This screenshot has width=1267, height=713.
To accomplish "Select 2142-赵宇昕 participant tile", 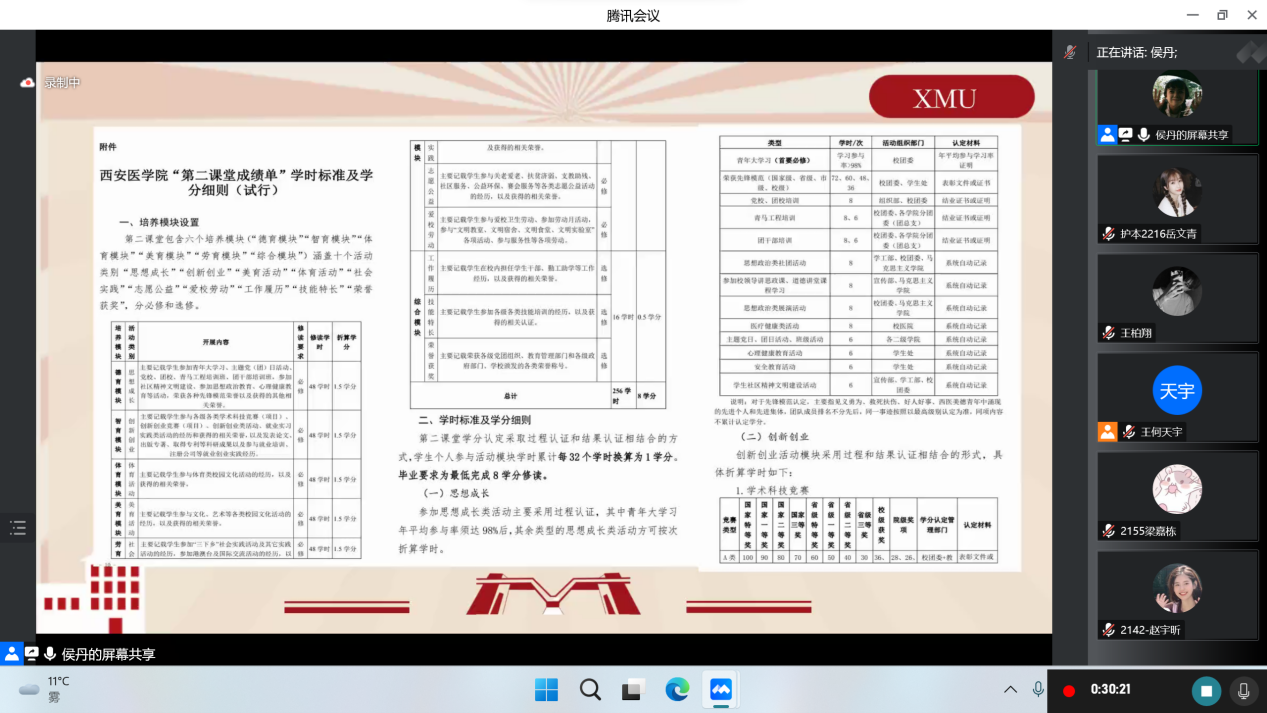I will coord(1177,595).
